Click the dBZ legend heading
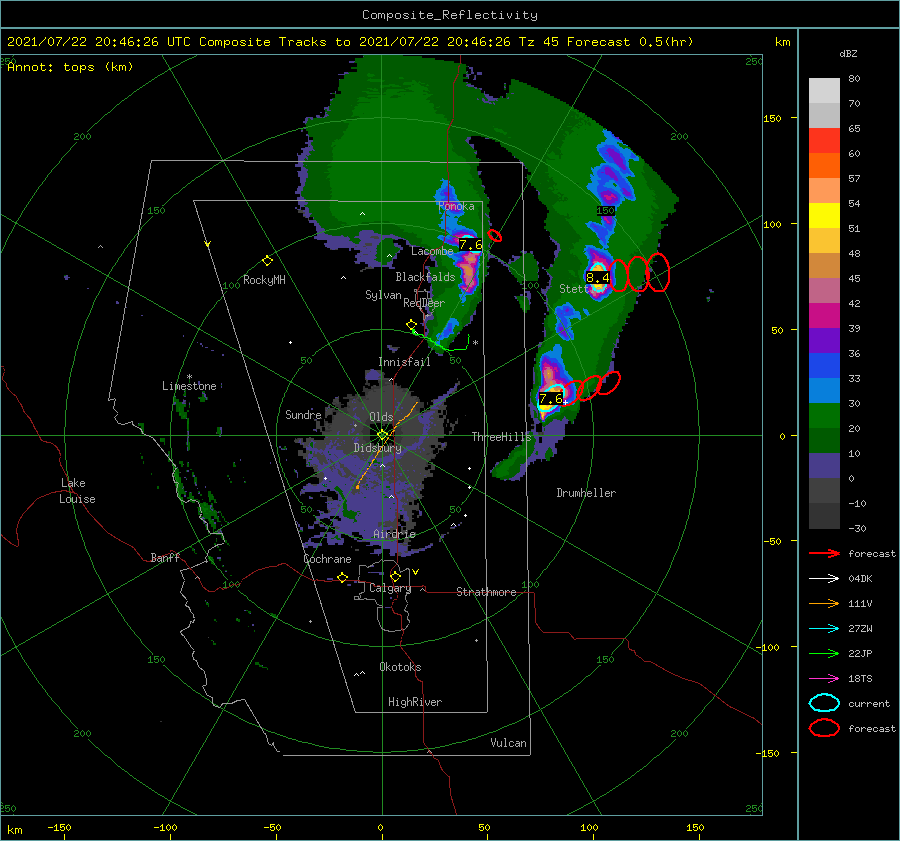Screen dimensions: 900x841 pyautogui.click(x=848, y=53)
